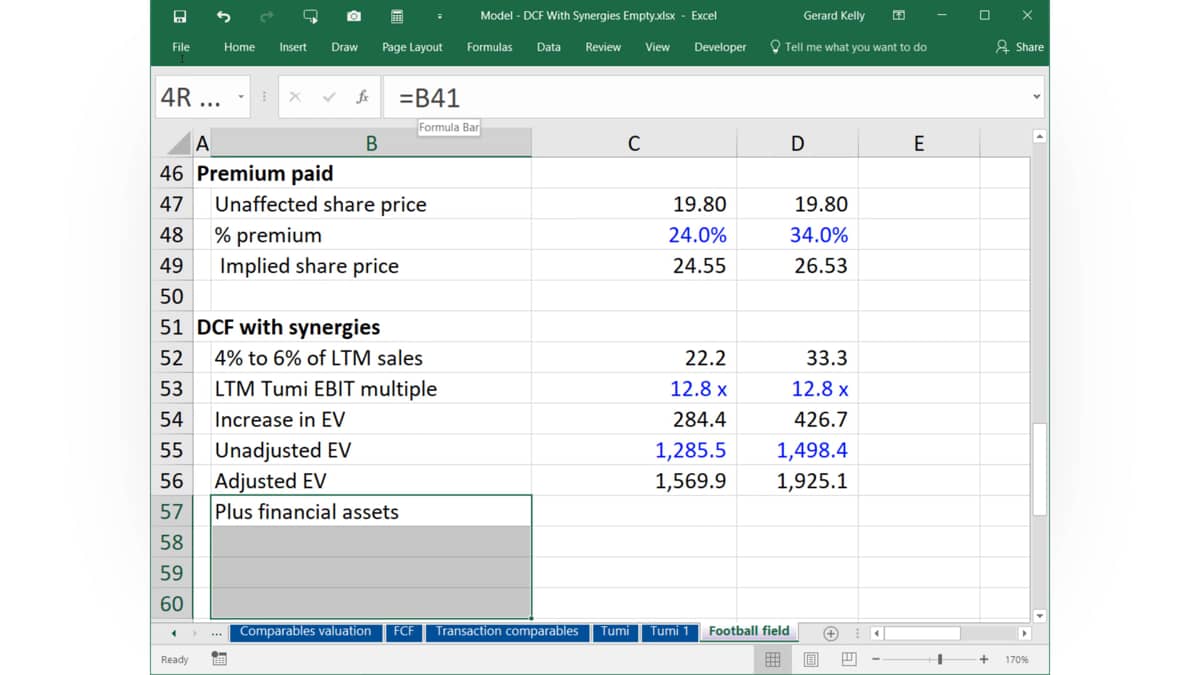Image resolution: width=1200 pixels, height=675 pixels.
Task: Click the cell with value 22.2
Action: click(634, 358)
